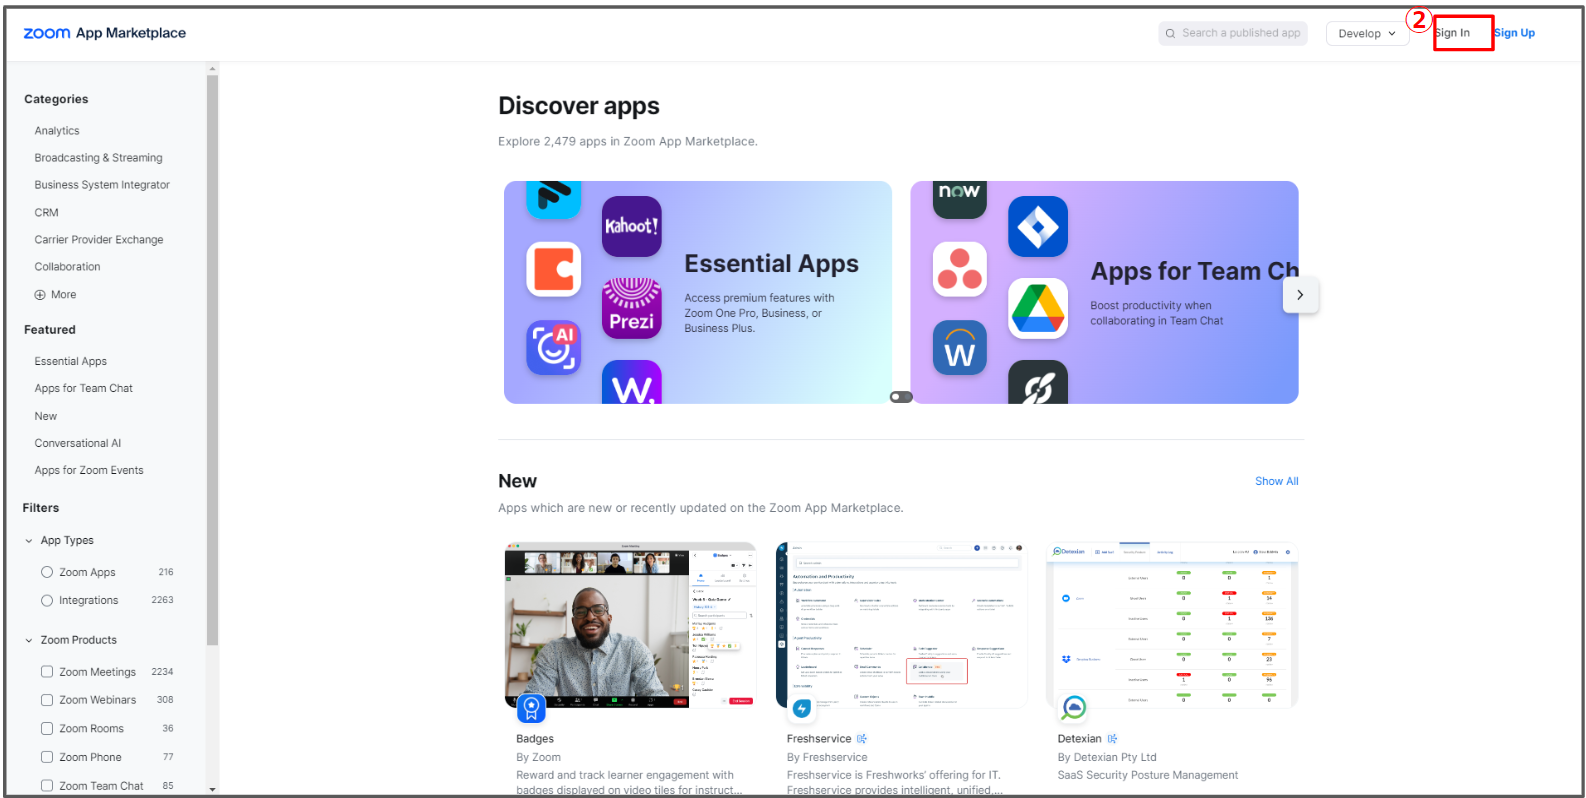The width and height of the screenshot is (1586, 798).
Task: Open the Prezi app icon
Action: pos(631,308)
